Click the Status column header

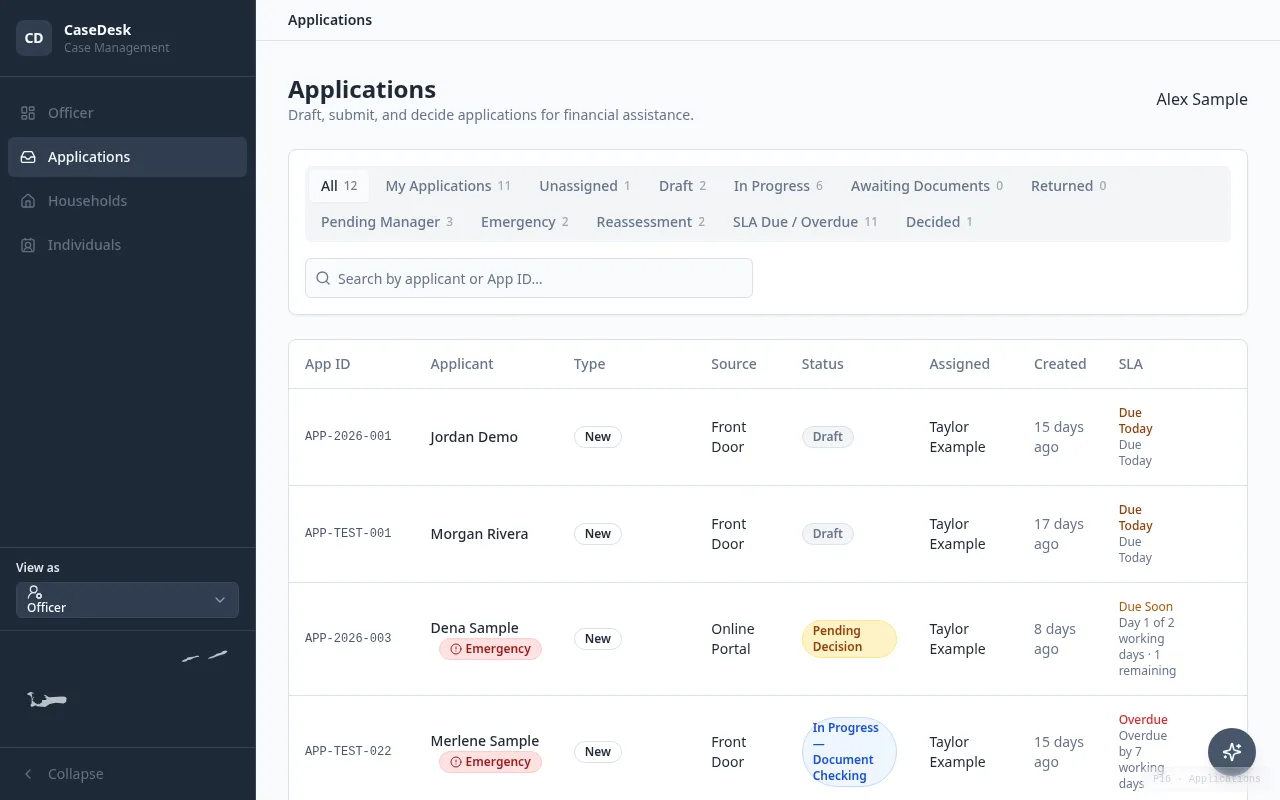click(x=822, y=364)
